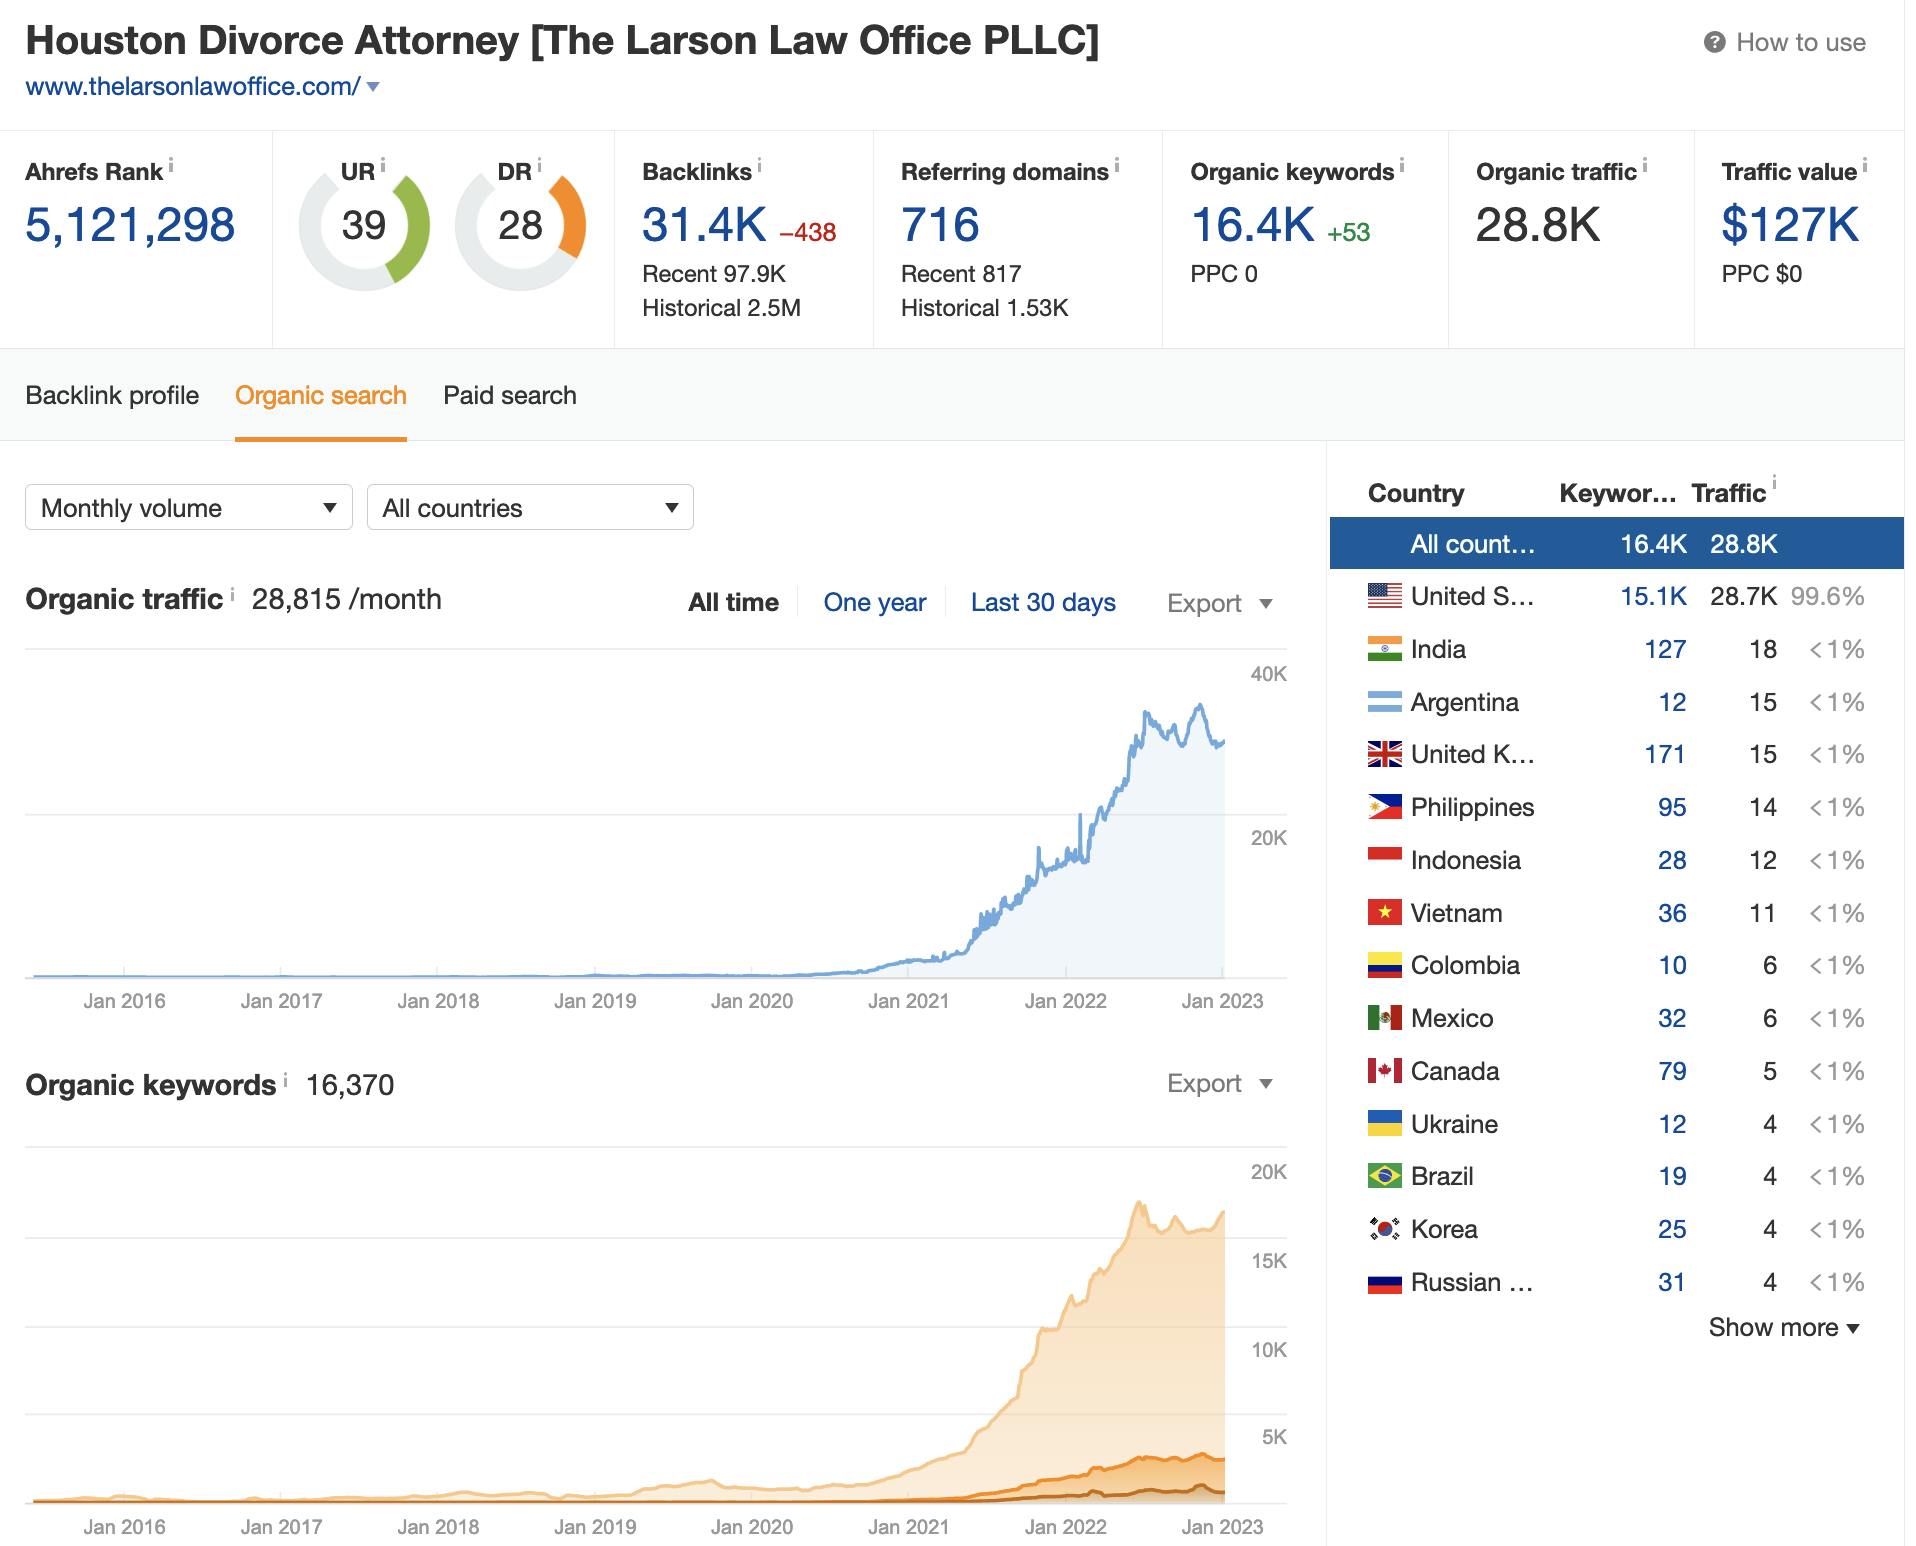
Task: Select the All time chart range
Action: tap(733, 602)
